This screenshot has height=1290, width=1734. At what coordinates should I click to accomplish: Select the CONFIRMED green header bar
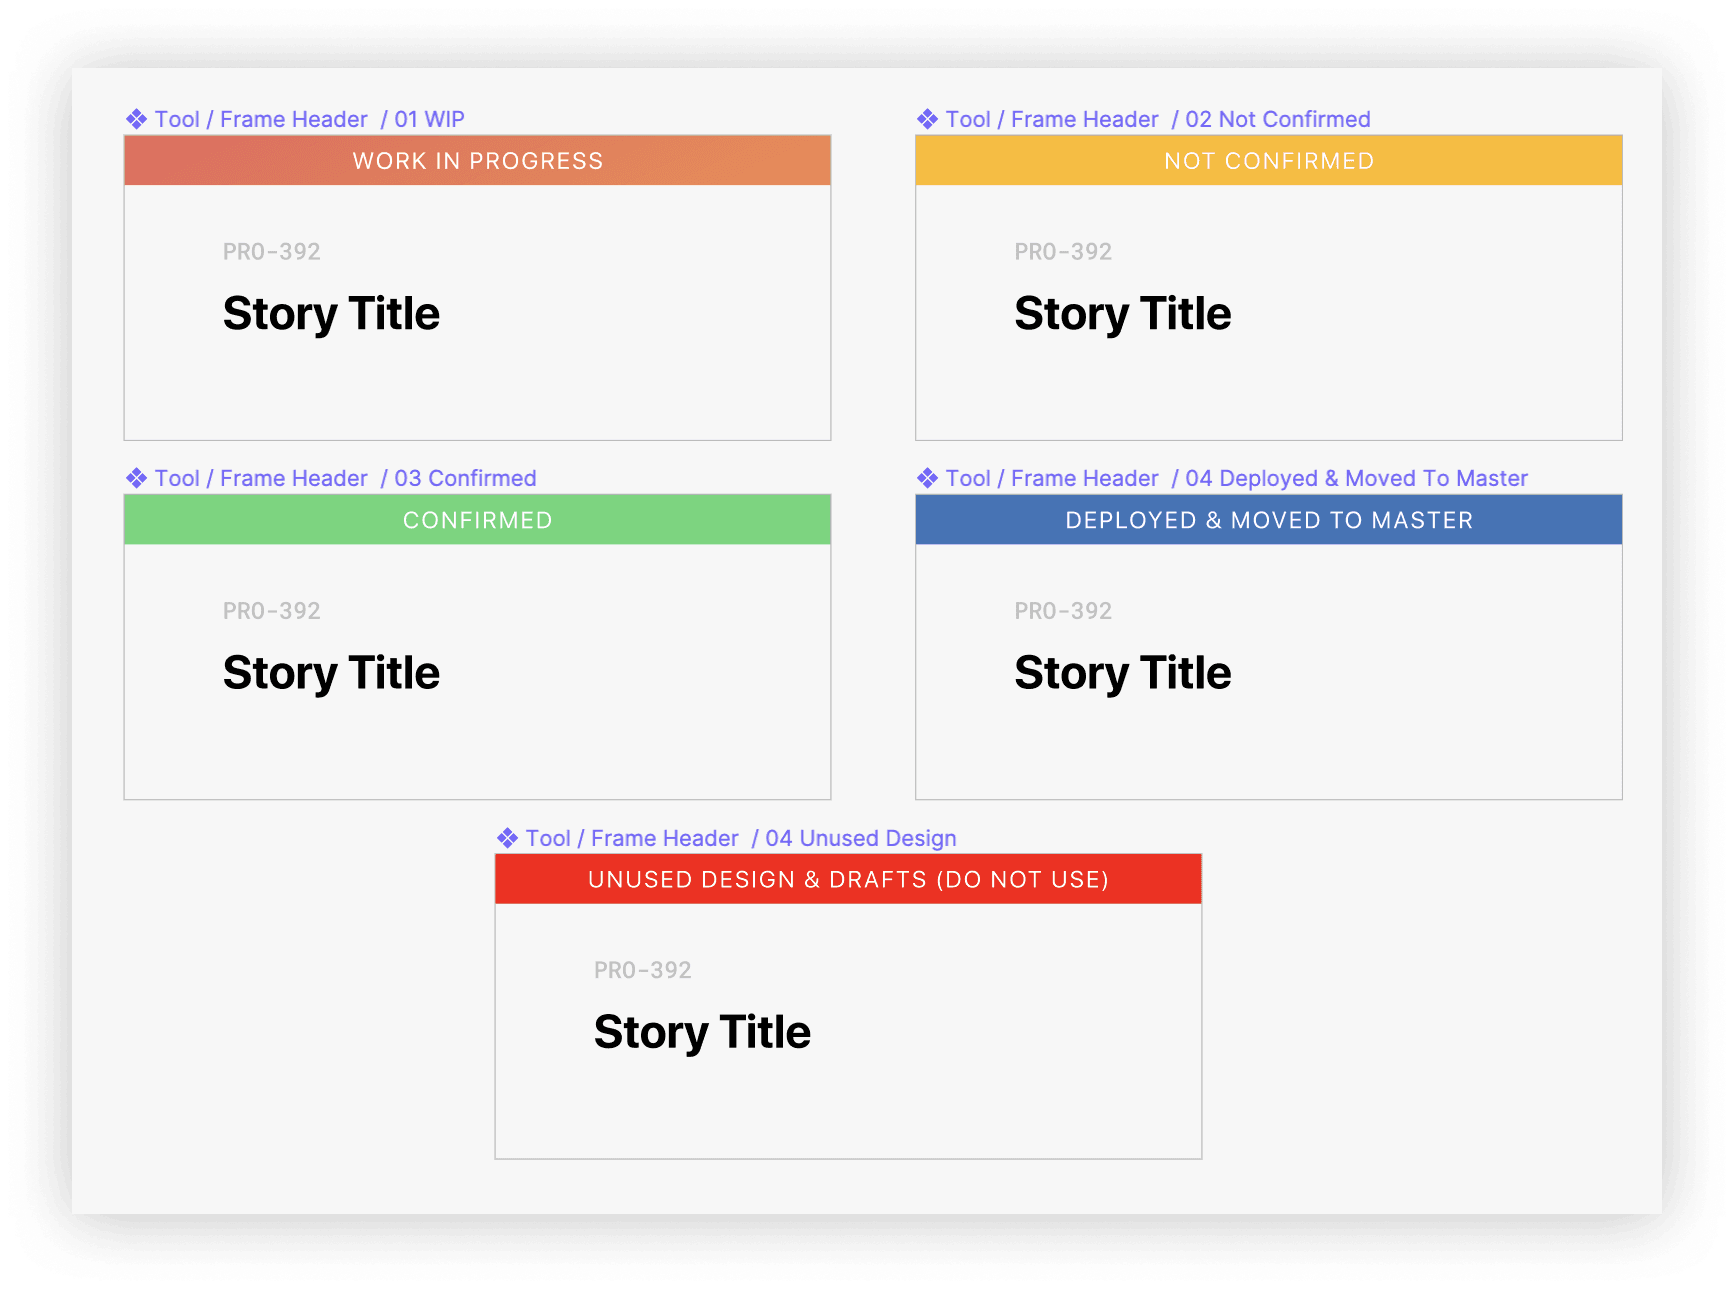click(x=477, y=519)
